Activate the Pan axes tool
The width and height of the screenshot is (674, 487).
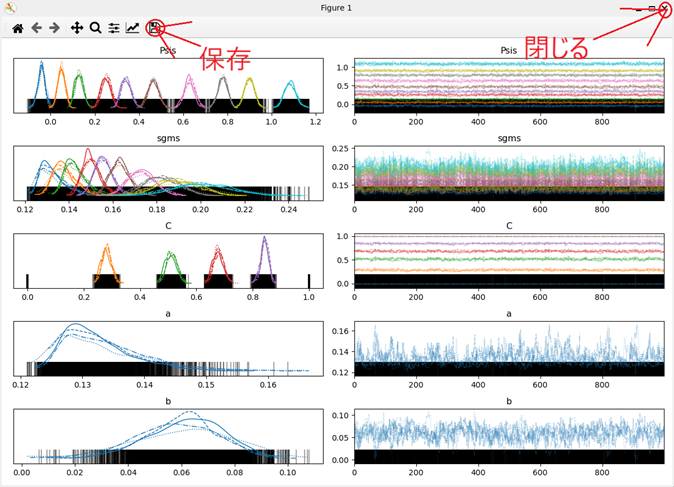77,29
